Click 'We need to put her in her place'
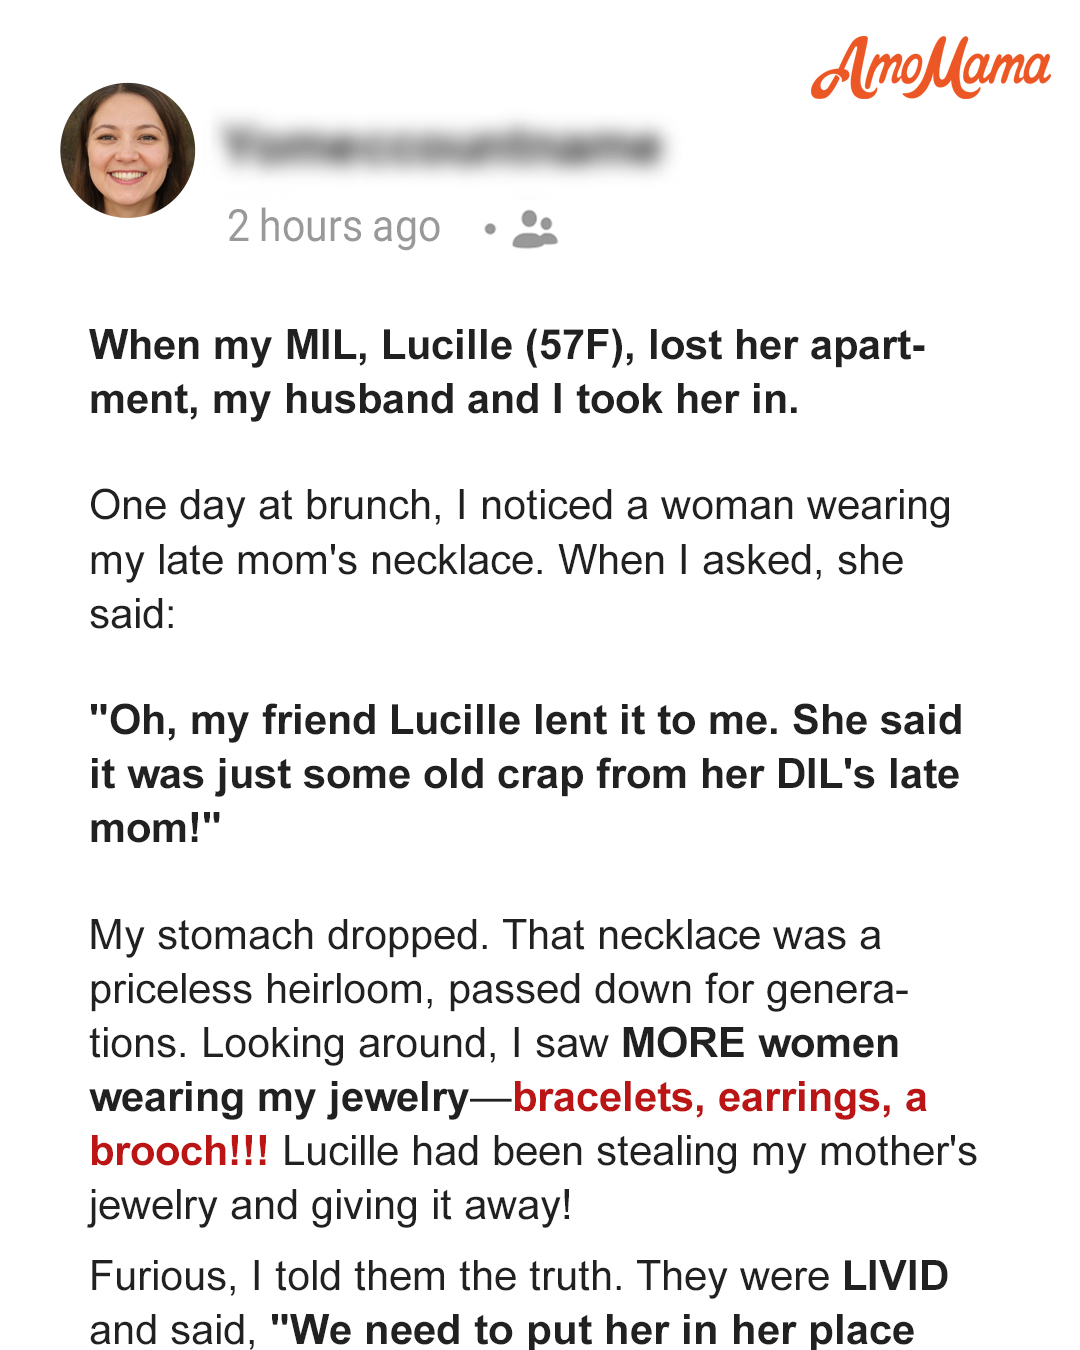The image size is (1080, 1350). coord(593,1331)
